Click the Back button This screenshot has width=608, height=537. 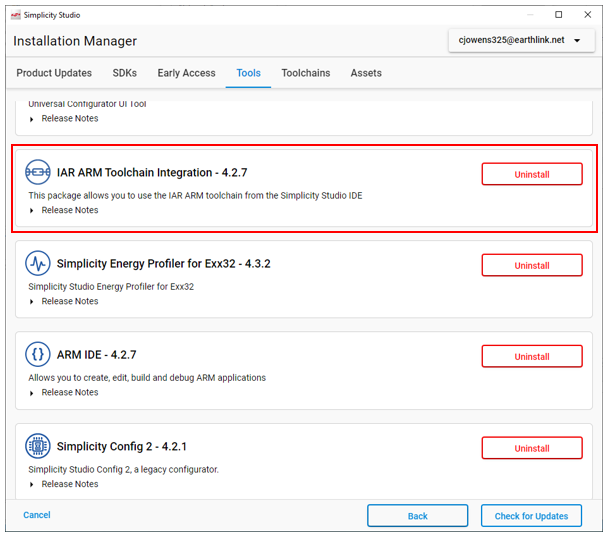pyautogui.click(x=418, y=516)
